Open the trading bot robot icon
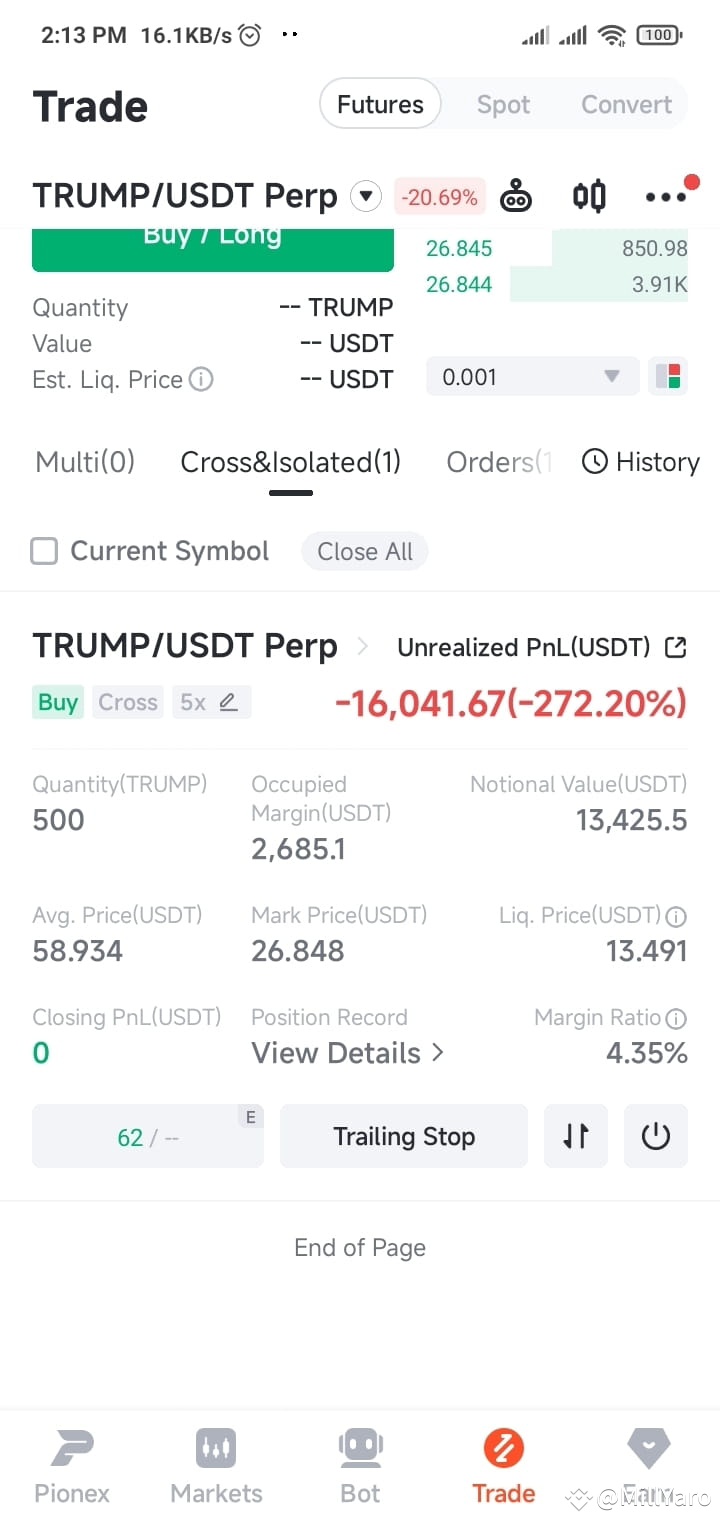This screenshot has height=1520, width=720. 516,196
